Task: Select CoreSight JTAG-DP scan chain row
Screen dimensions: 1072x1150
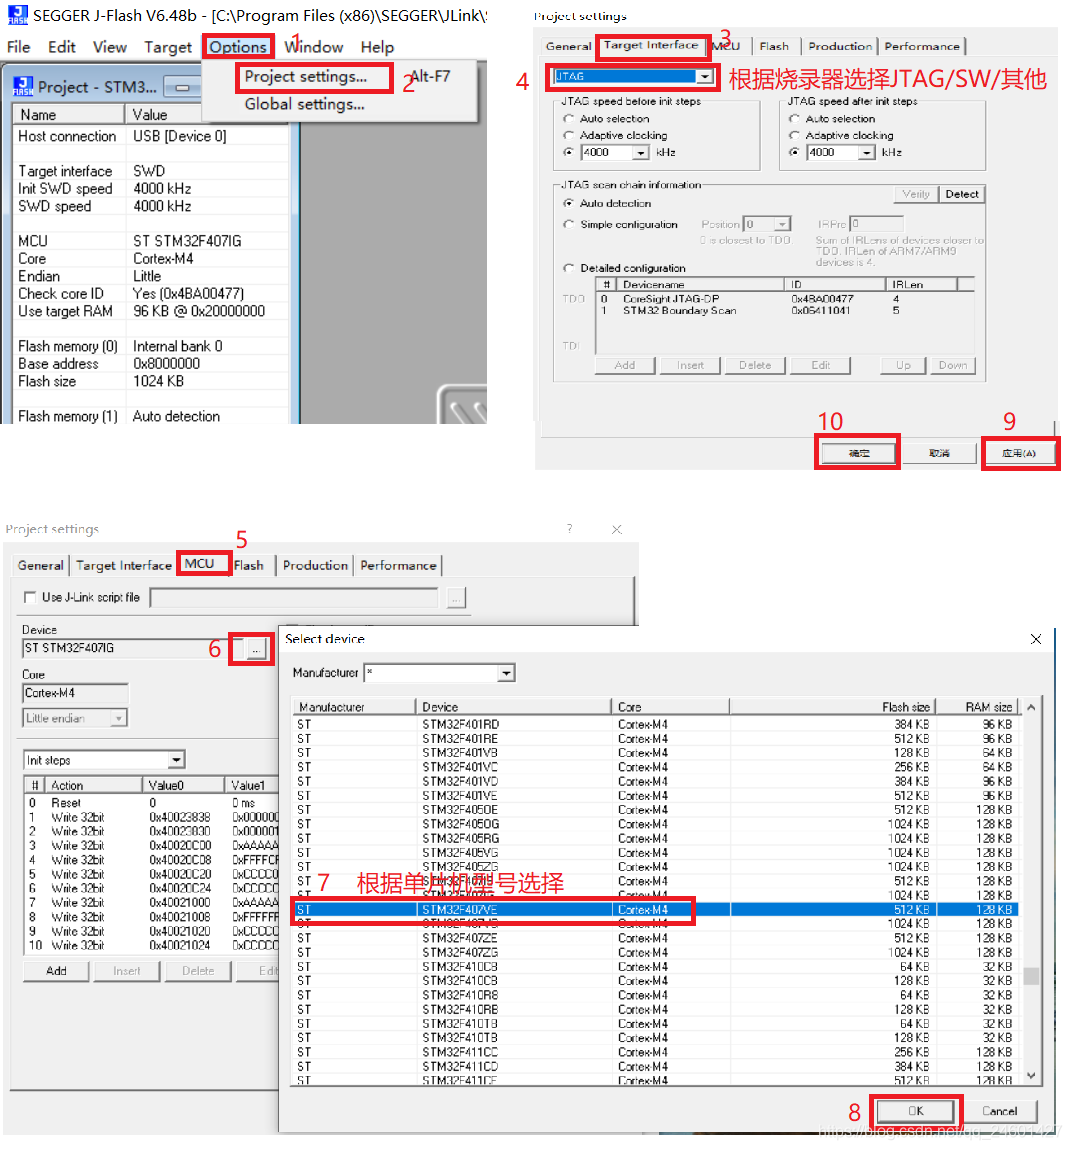Action: click(786, 299)
